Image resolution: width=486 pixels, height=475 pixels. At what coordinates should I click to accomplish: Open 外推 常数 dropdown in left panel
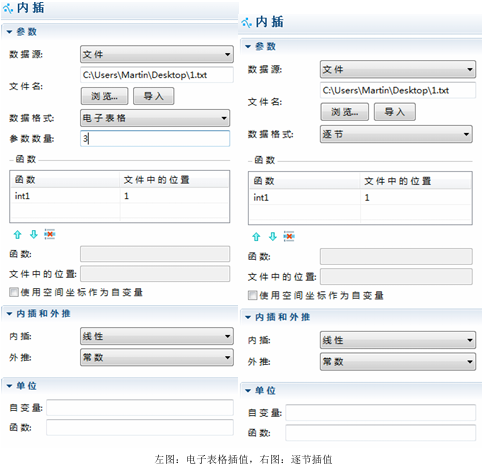tap(157, 358)
